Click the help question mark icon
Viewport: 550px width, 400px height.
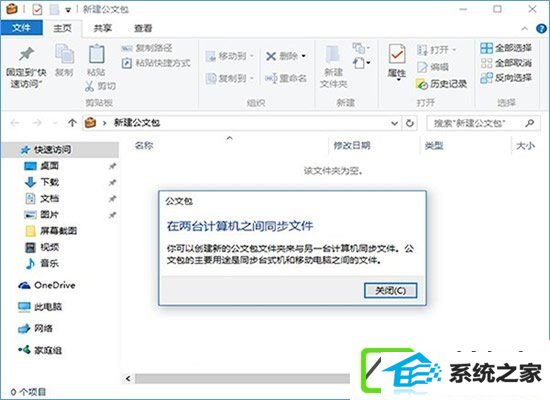coord(541,28)
